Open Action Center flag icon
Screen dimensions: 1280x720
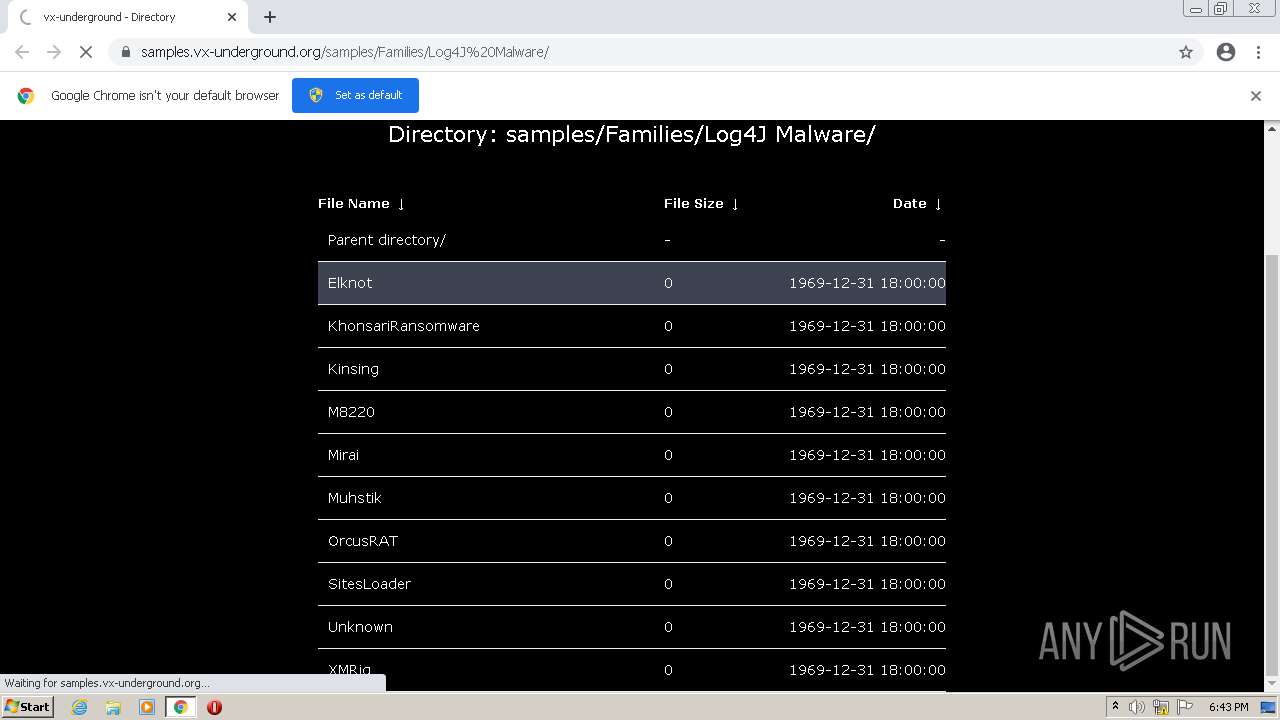[x=1183, y=707]
